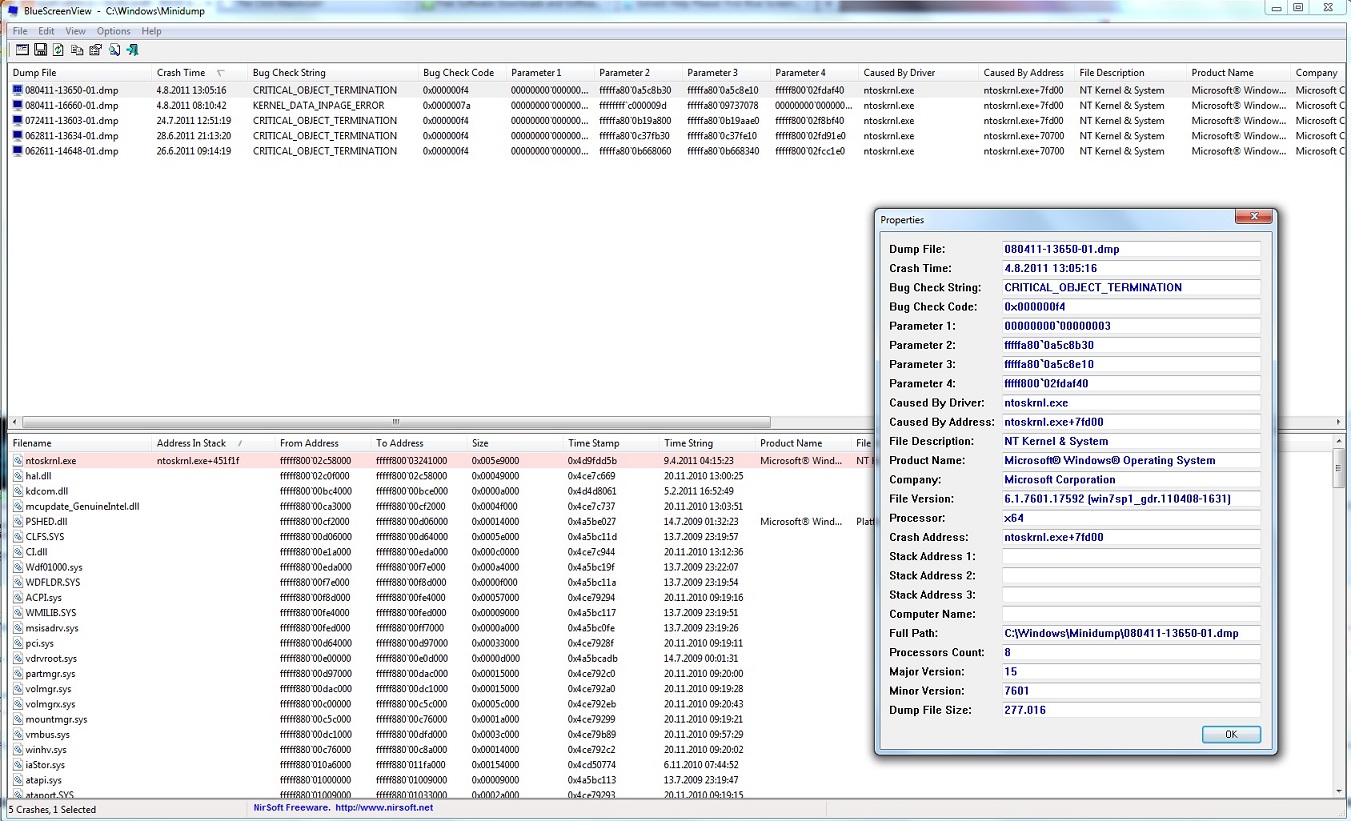Select the ntoskrnl.exe row in driver list
The width and height of the screenshot is (1351, 821).
[51, 461]
